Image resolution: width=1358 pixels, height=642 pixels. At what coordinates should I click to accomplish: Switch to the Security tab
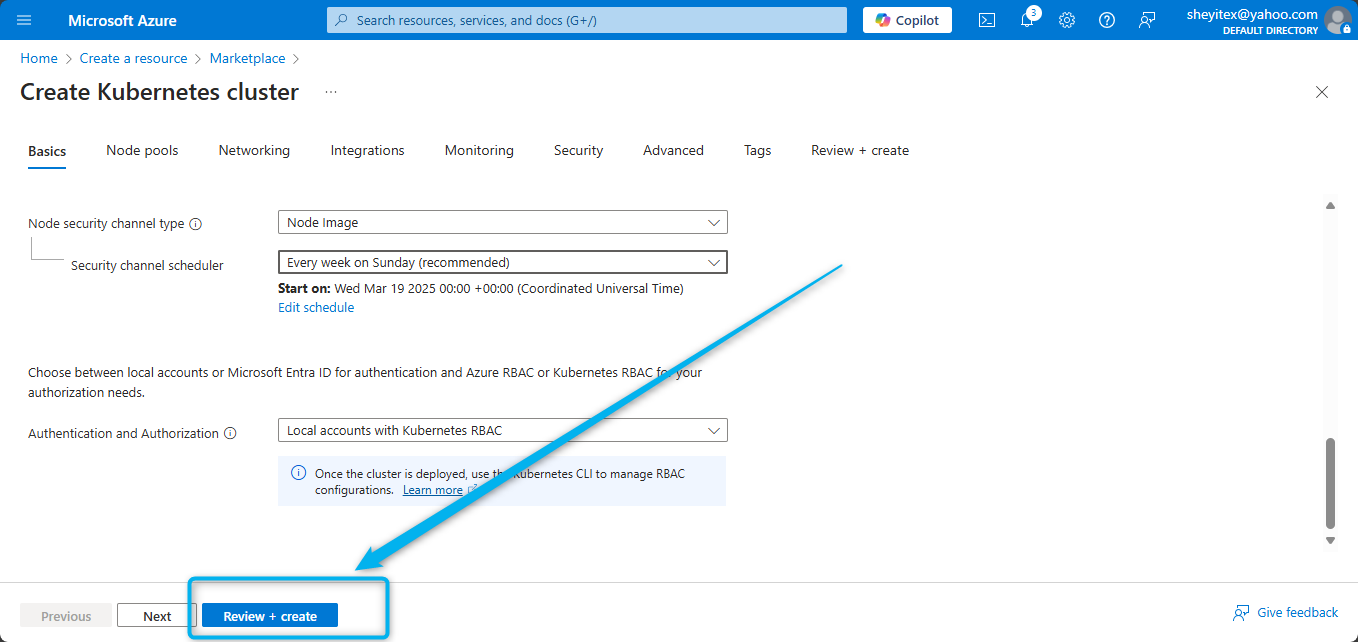coord(578,151)
